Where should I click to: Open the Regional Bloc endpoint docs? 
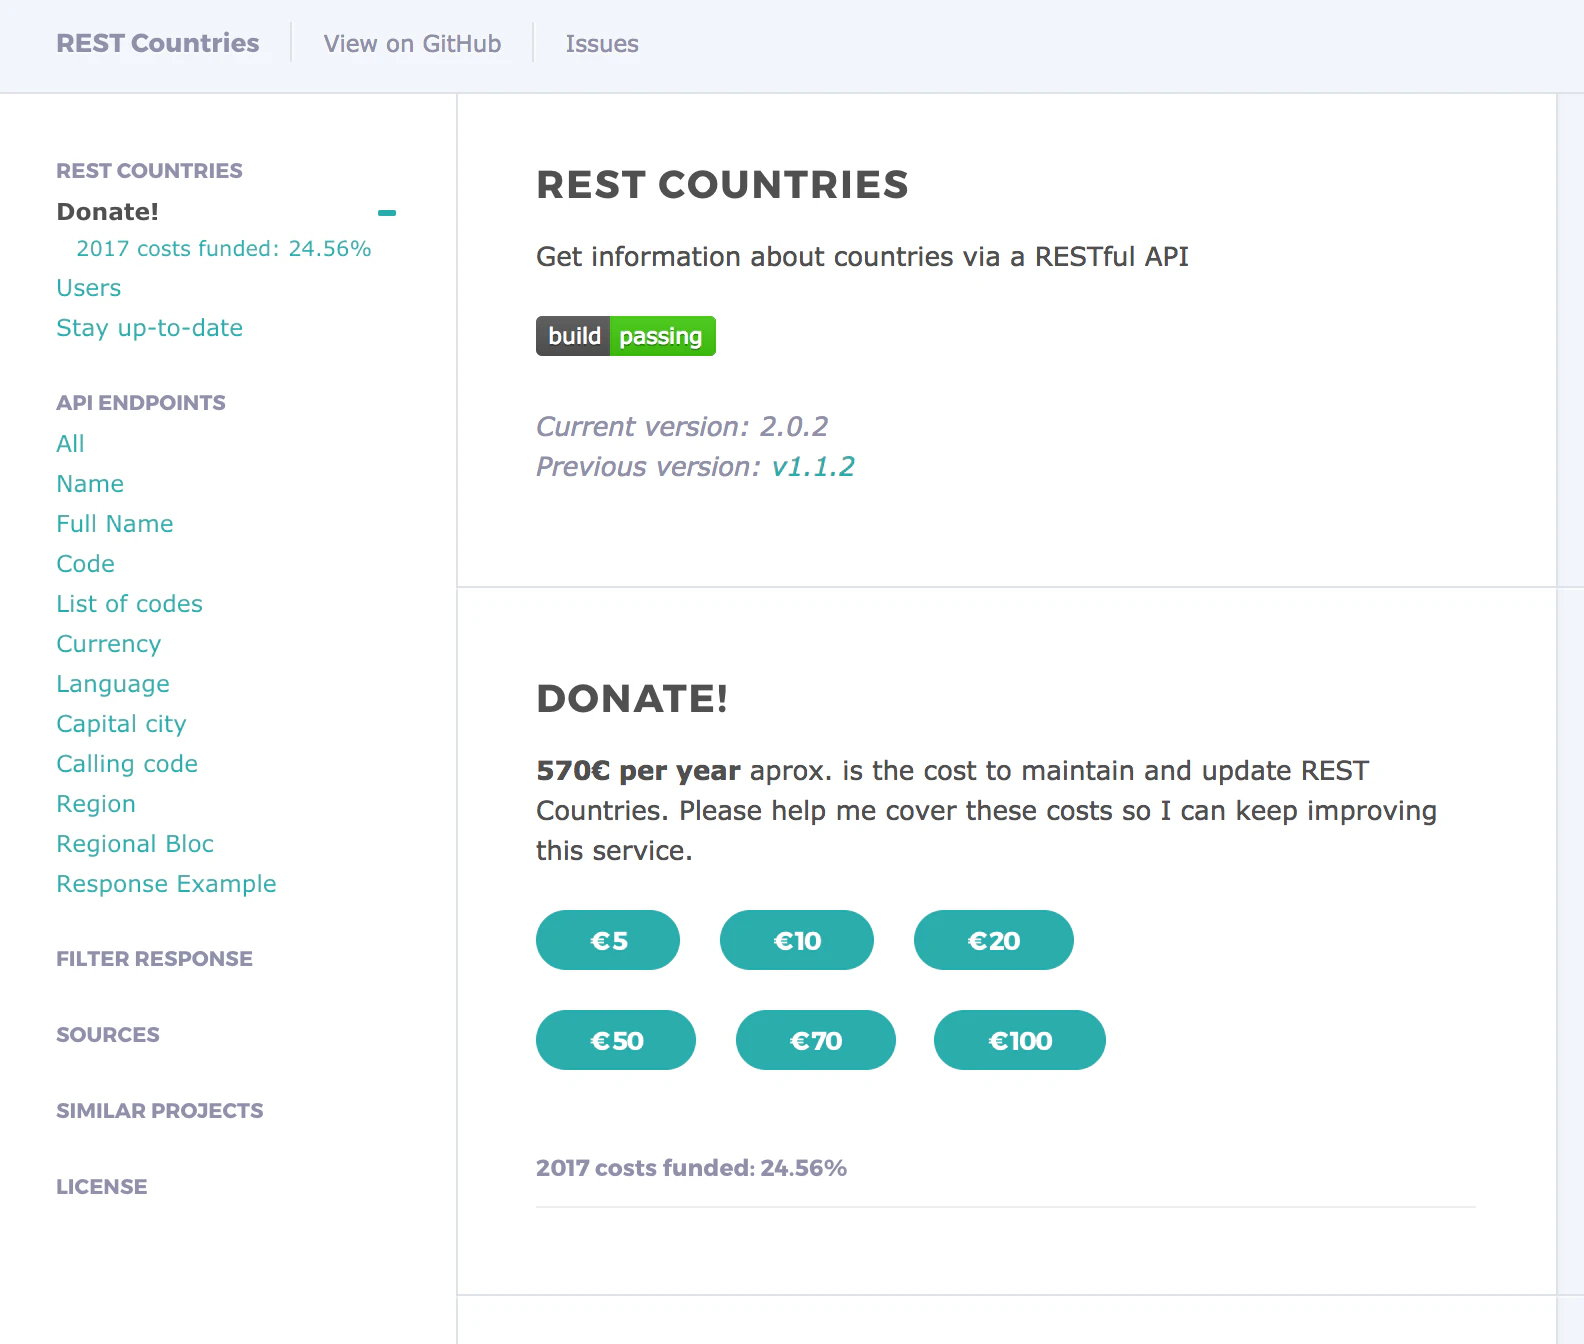135,844
